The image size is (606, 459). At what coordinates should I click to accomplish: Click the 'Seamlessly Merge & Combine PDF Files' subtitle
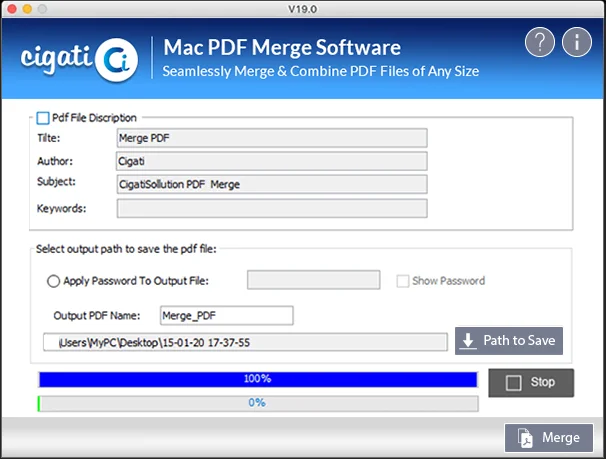pos(320,71)
